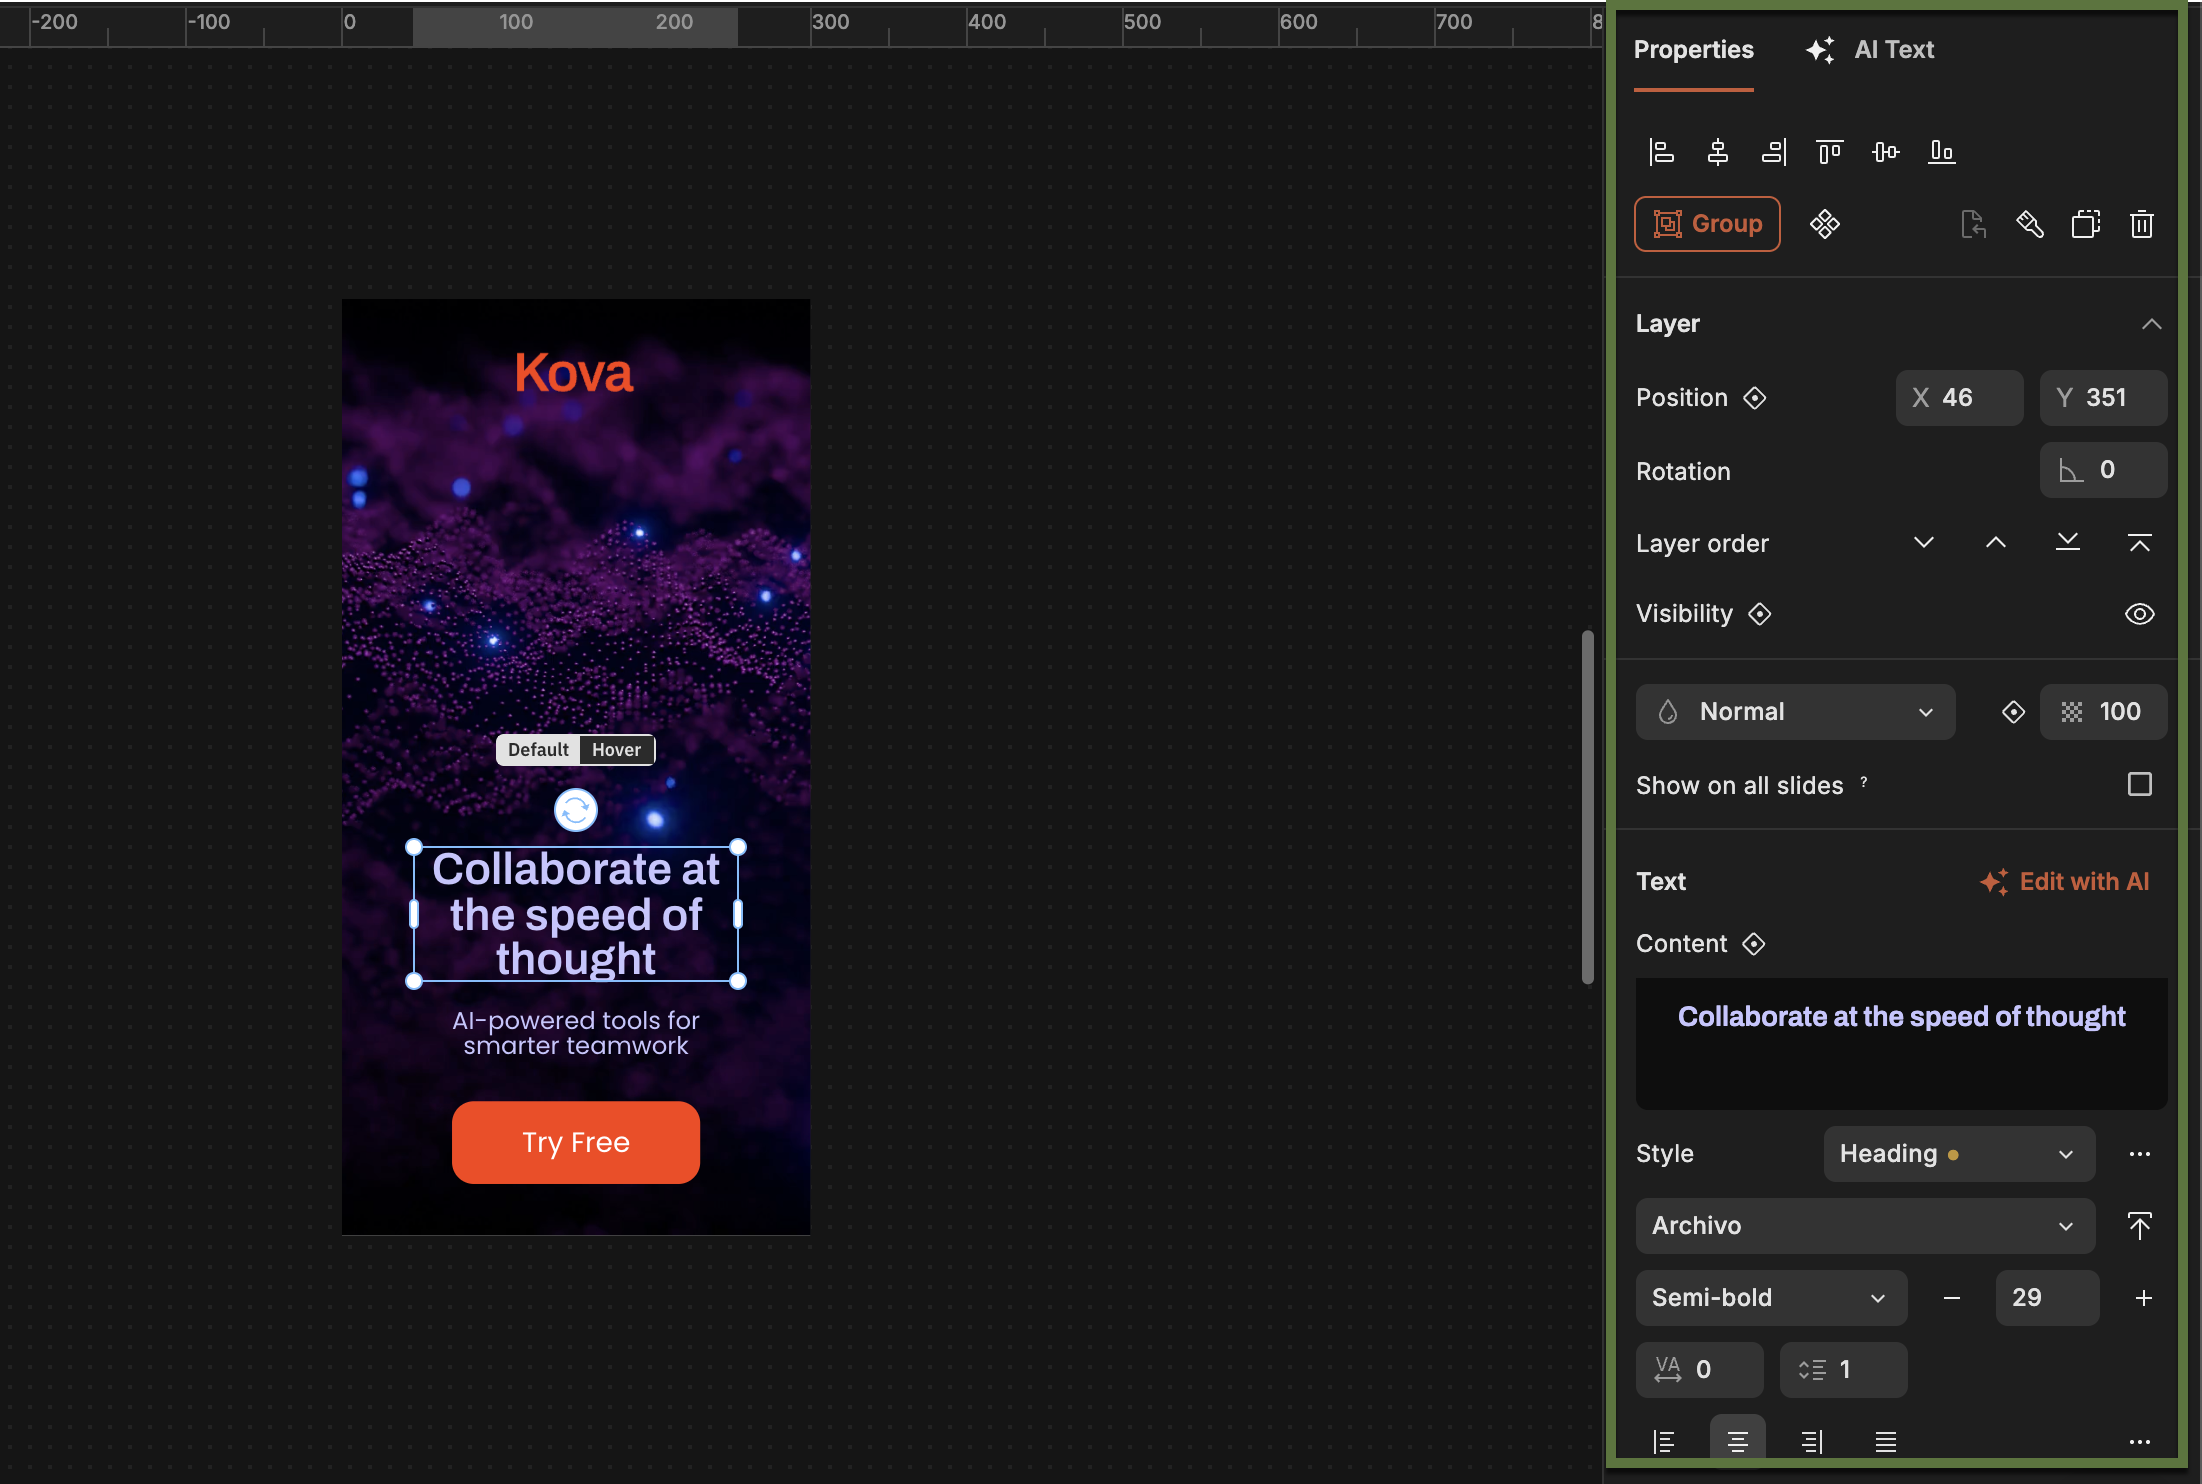2202x1484 pixels.
Task: Click the delete trash icon
Action: coord(2141,224)
